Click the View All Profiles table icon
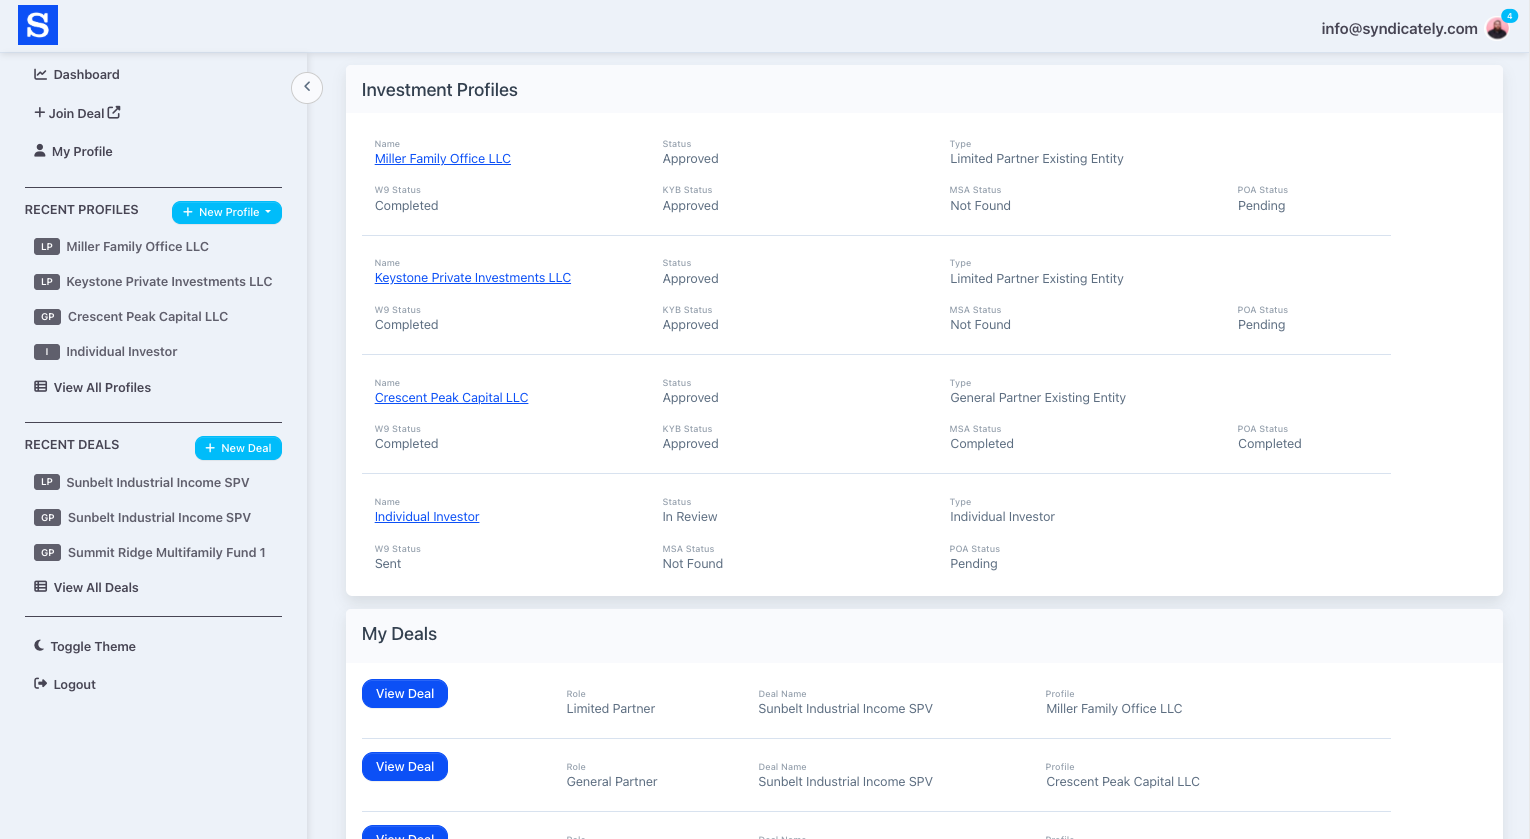Screen dimensions: 1530x839 (41, 387)
